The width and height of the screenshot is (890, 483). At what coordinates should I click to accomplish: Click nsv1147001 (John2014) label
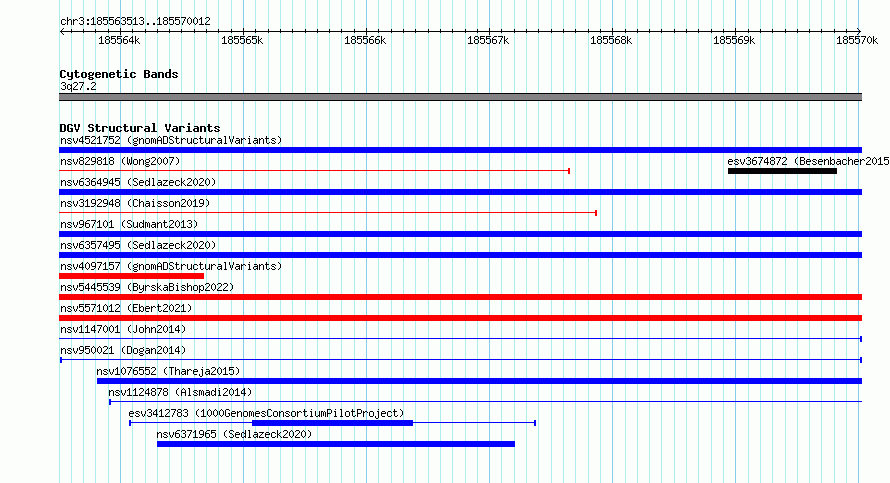pos(123,329)
